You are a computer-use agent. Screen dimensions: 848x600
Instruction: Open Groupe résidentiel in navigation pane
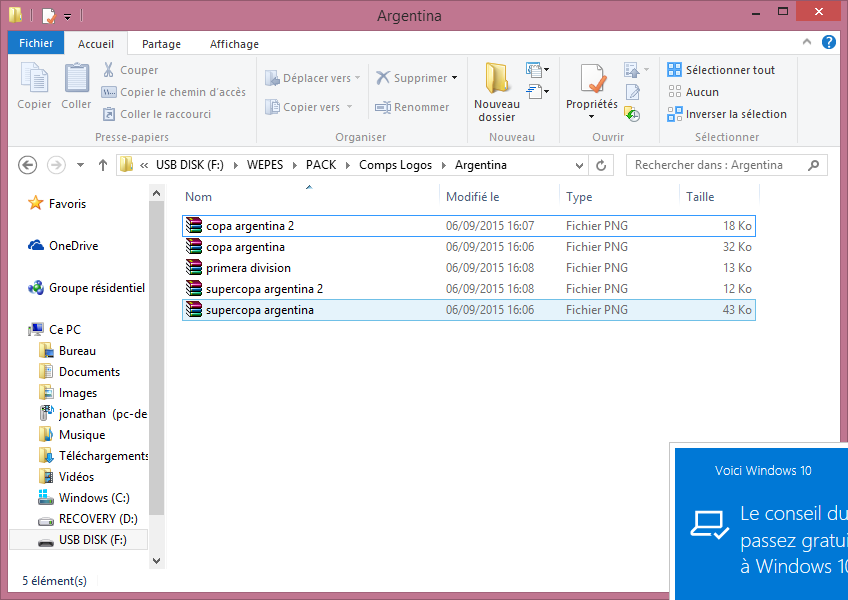(x=87, y=288)
